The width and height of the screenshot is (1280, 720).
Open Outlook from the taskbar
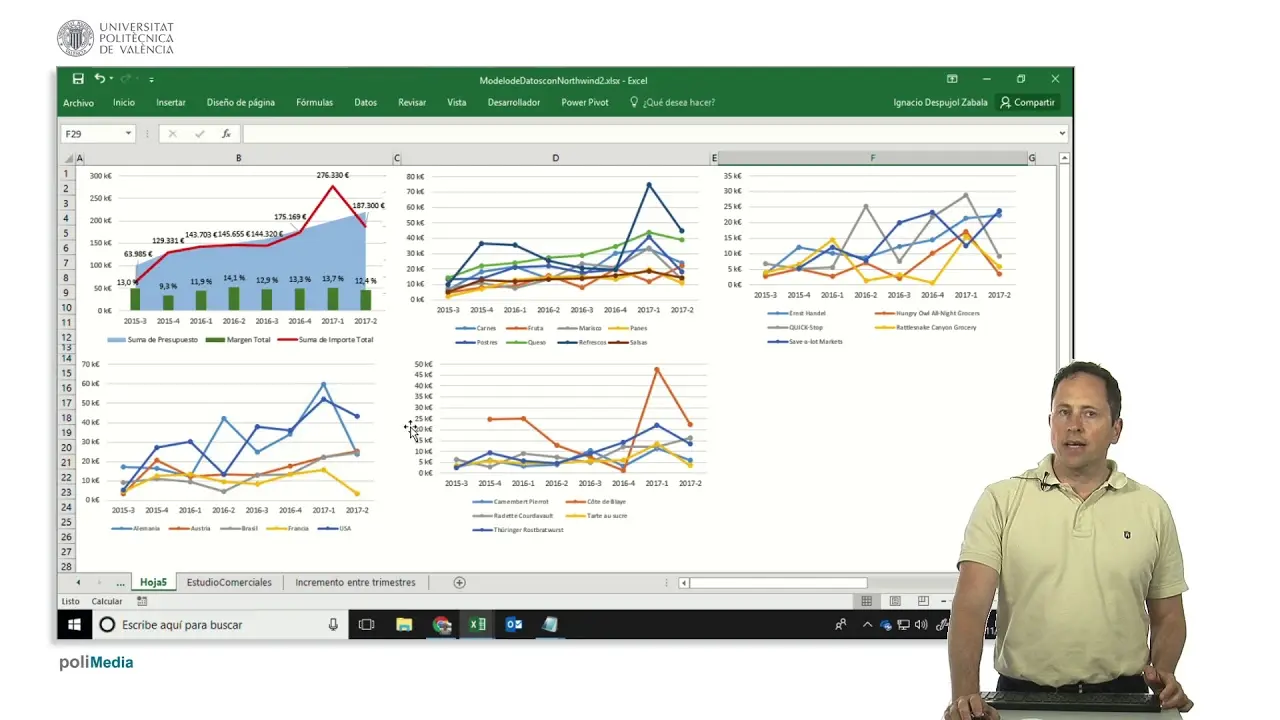click(x=514, y=625)
